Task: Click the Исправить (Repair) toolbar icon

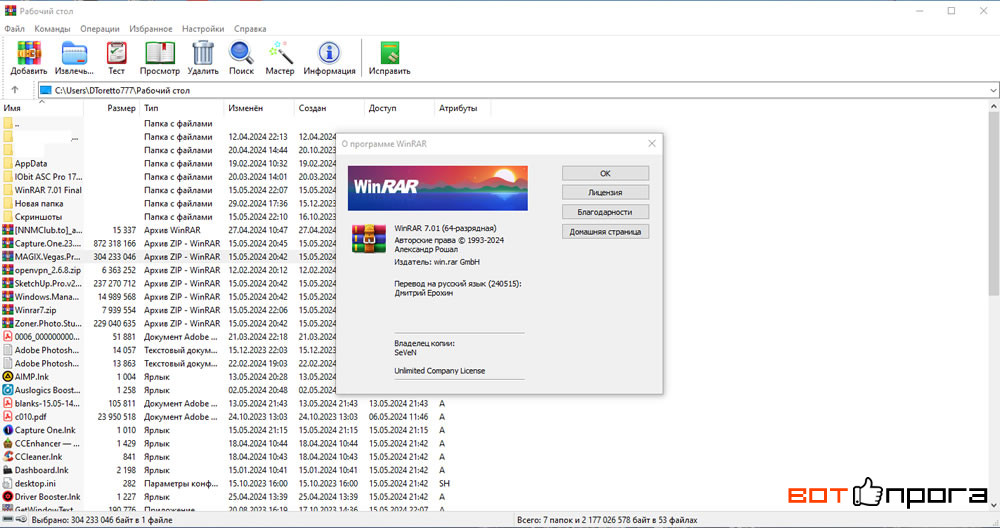Action: pyautogui.click(x=389, y=54)
